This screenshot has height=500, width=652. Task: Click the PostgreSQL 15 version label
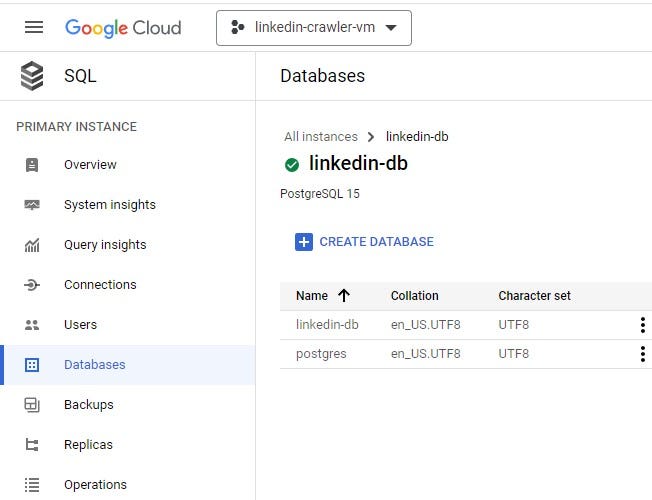pyautogui.click(x=320, y=194)
